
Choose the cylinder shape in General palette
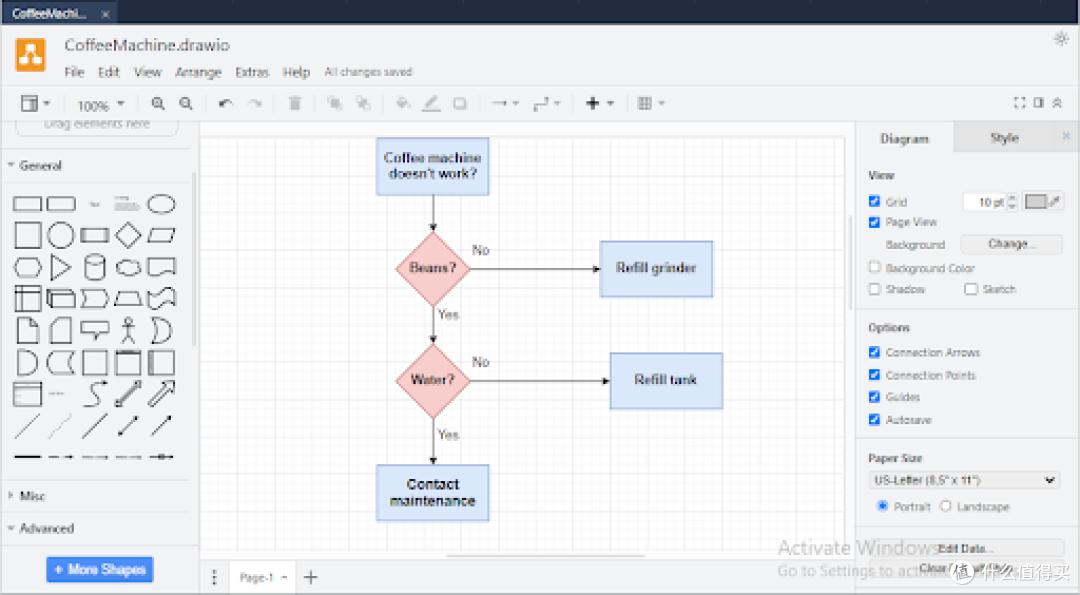(94, 267)
